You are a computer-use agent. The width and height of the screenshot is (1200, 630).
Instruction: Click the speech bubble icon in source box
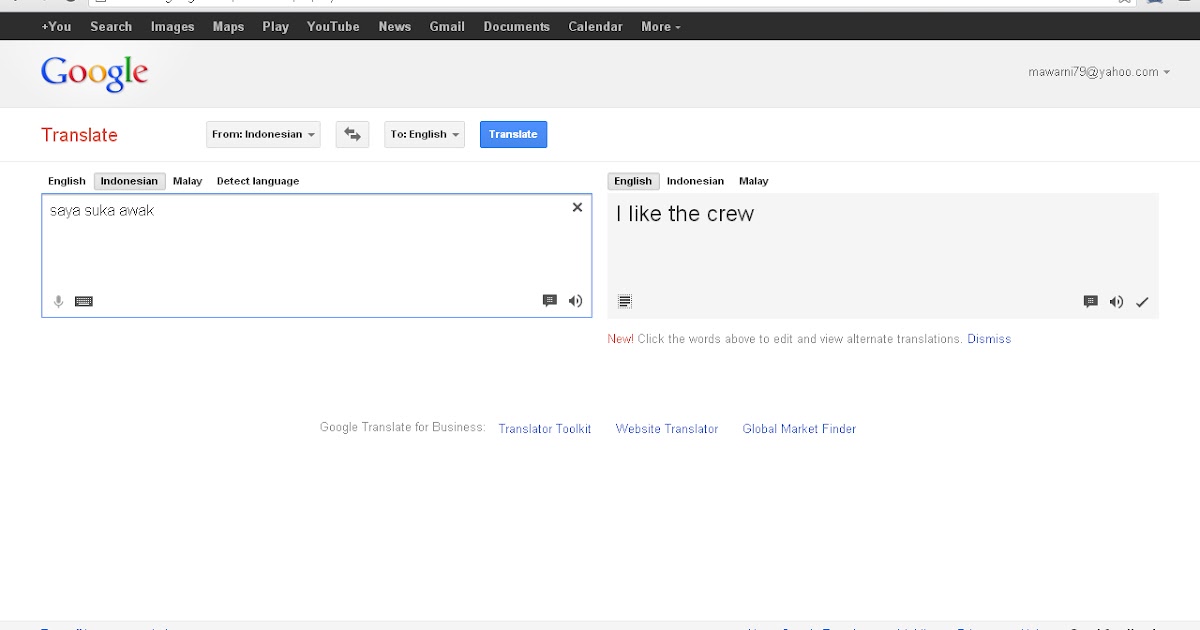[x=549, y=300]
